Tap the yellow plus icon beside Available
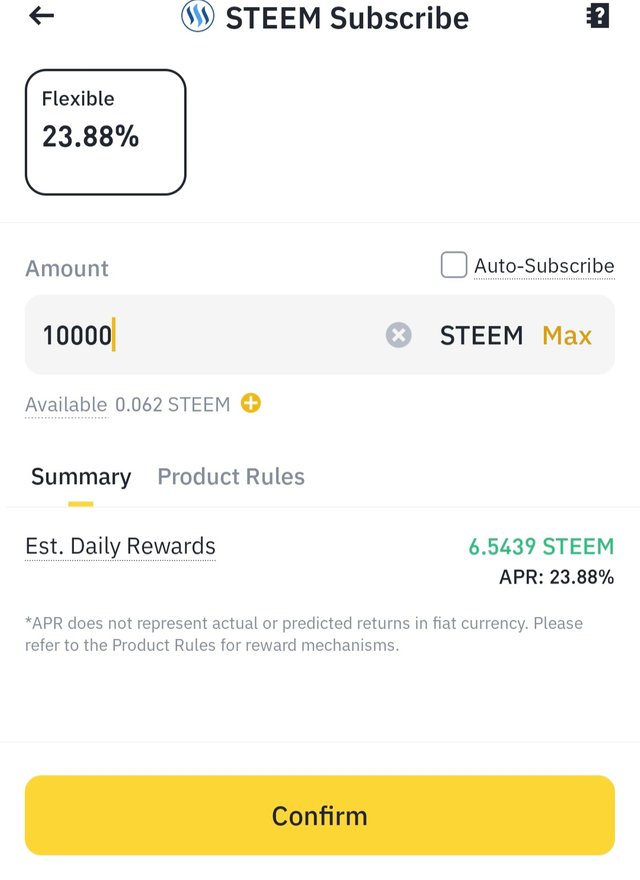This screenshot has width=640, height=880. [251, 403]
